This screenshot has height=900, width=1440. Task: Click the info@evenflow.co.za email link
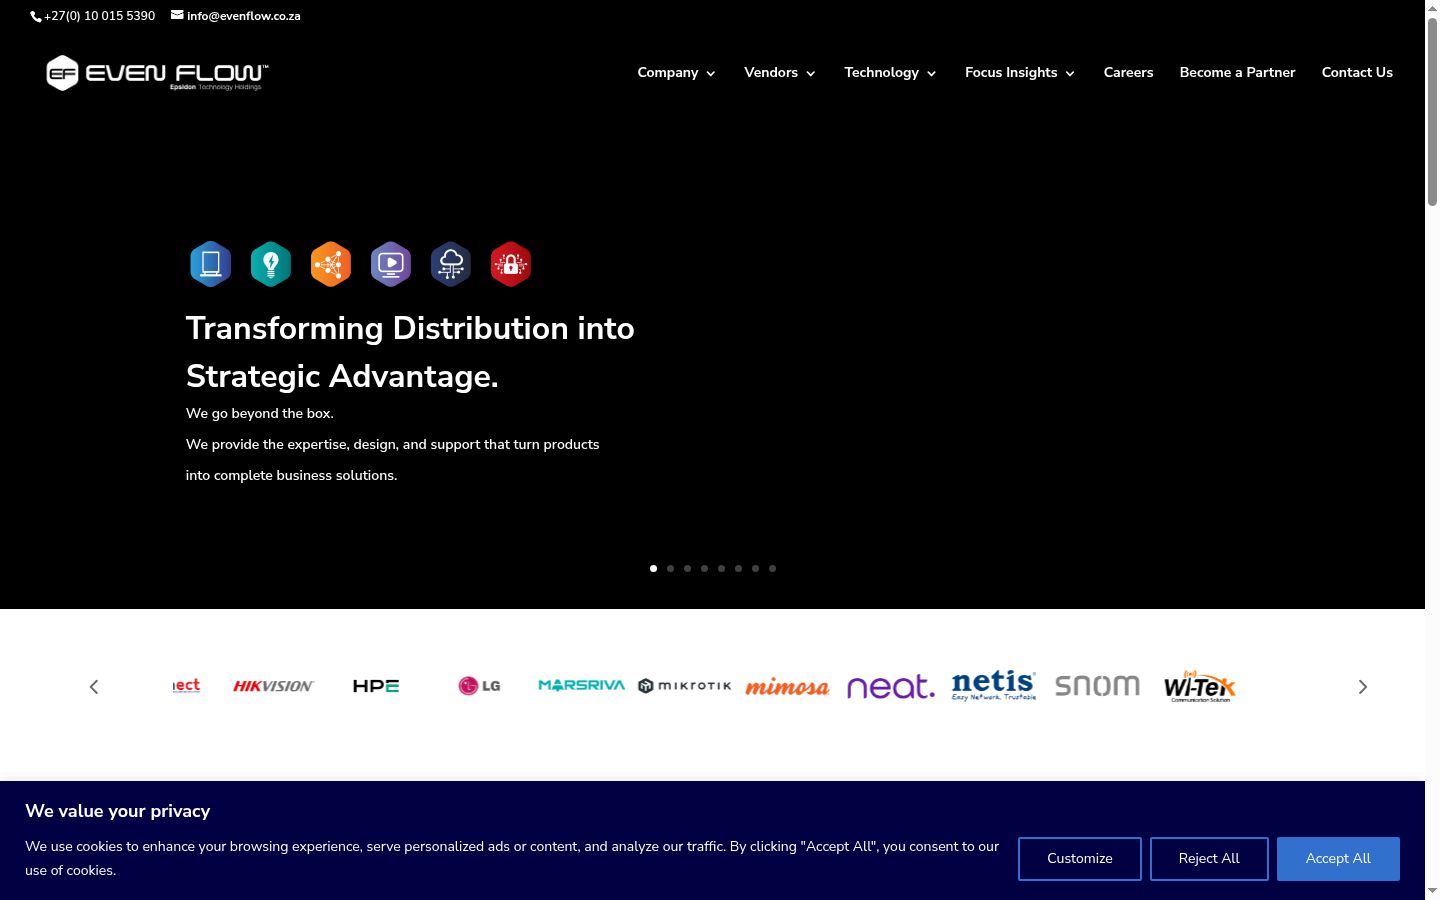click(244, 16)
